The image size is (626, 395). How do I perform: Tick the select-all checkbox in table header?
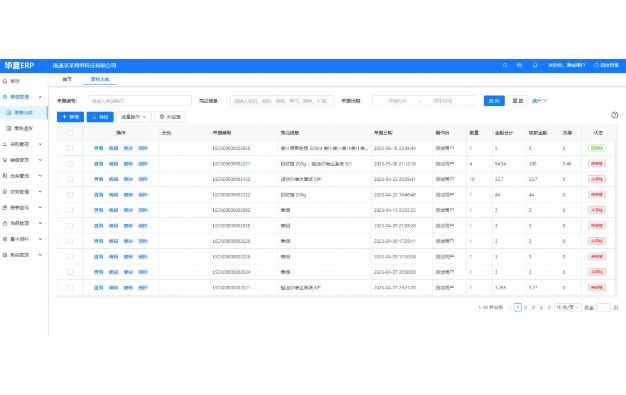tap(70, 133)
